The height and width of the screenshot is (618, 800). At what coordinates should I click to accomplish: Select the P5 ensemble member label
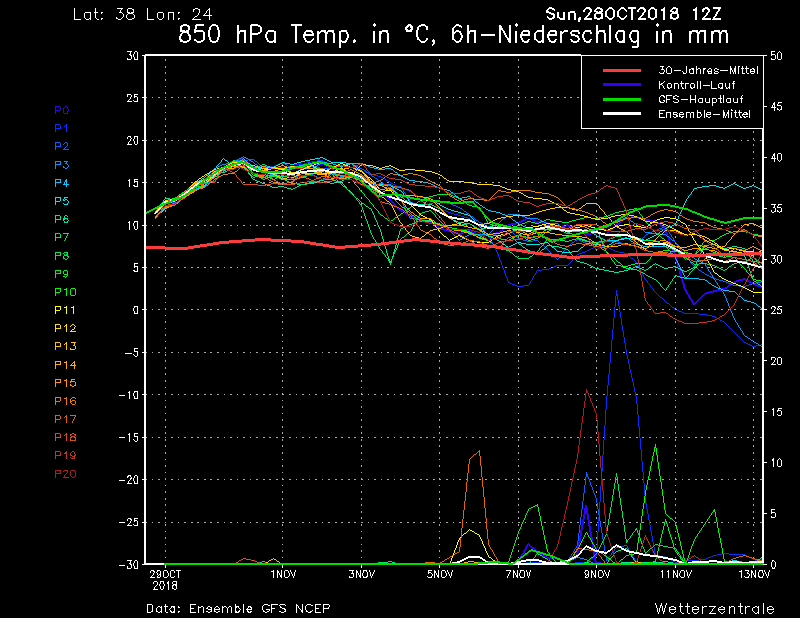pyautogui.click(x=61, y=201)
